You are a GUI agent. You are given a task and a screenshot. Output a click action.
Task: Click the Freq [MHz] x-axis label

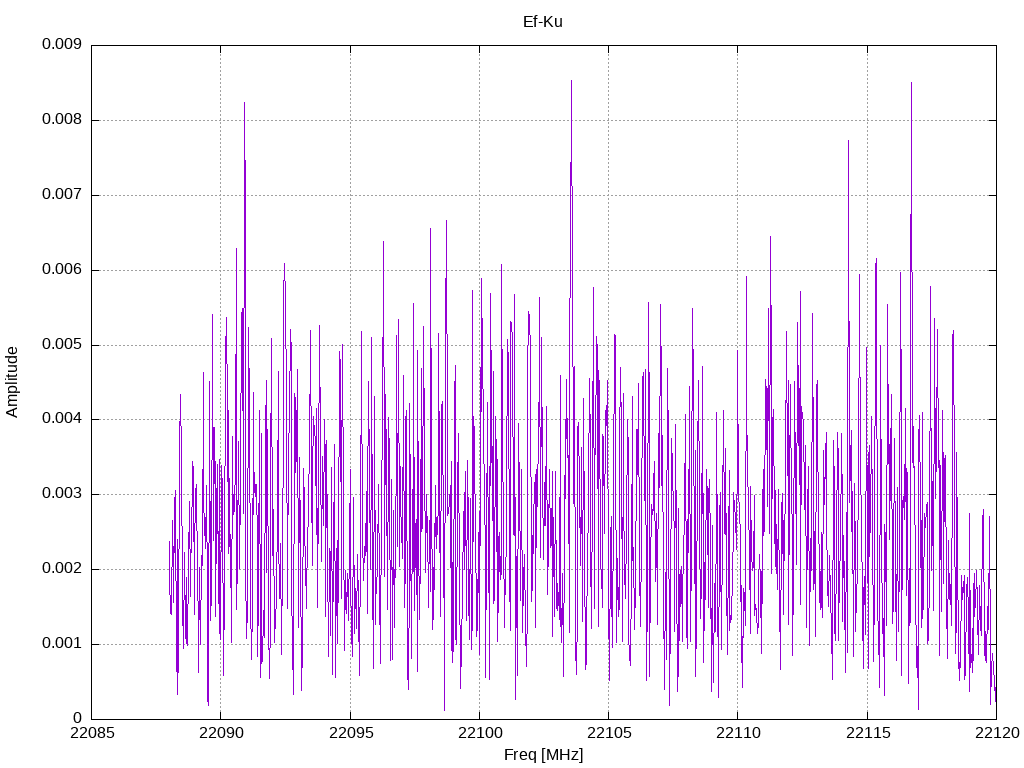(543, 755)
